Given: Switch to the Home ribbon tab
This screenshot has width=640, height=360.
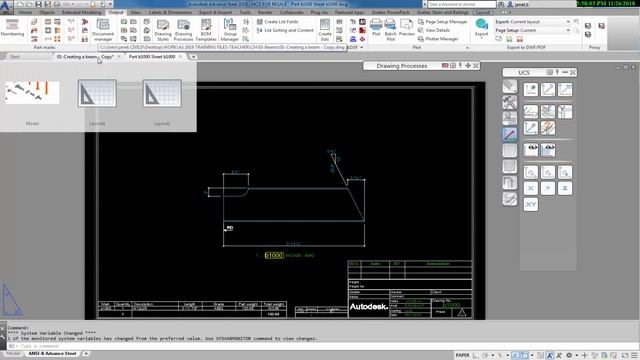Looking at the screenshot, I should point(25,13).
